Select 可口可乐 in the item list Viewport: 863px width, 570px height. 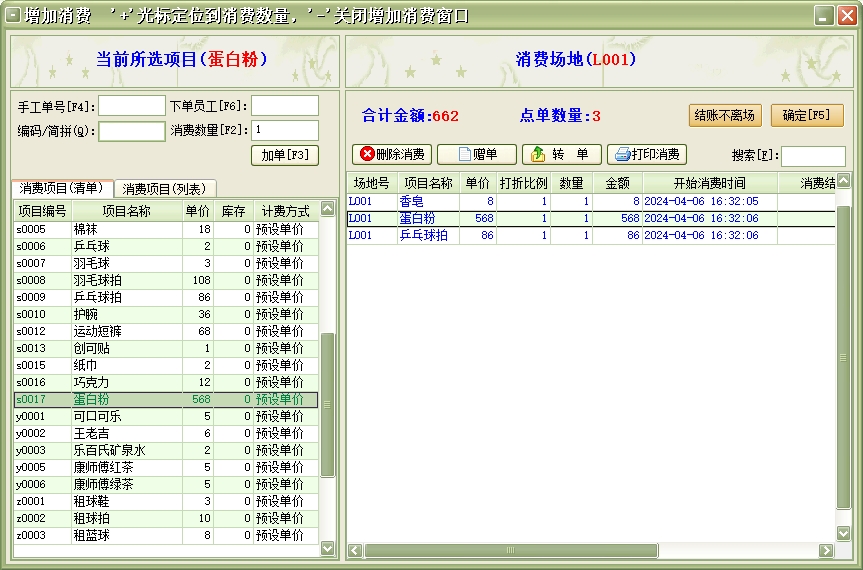97,416
